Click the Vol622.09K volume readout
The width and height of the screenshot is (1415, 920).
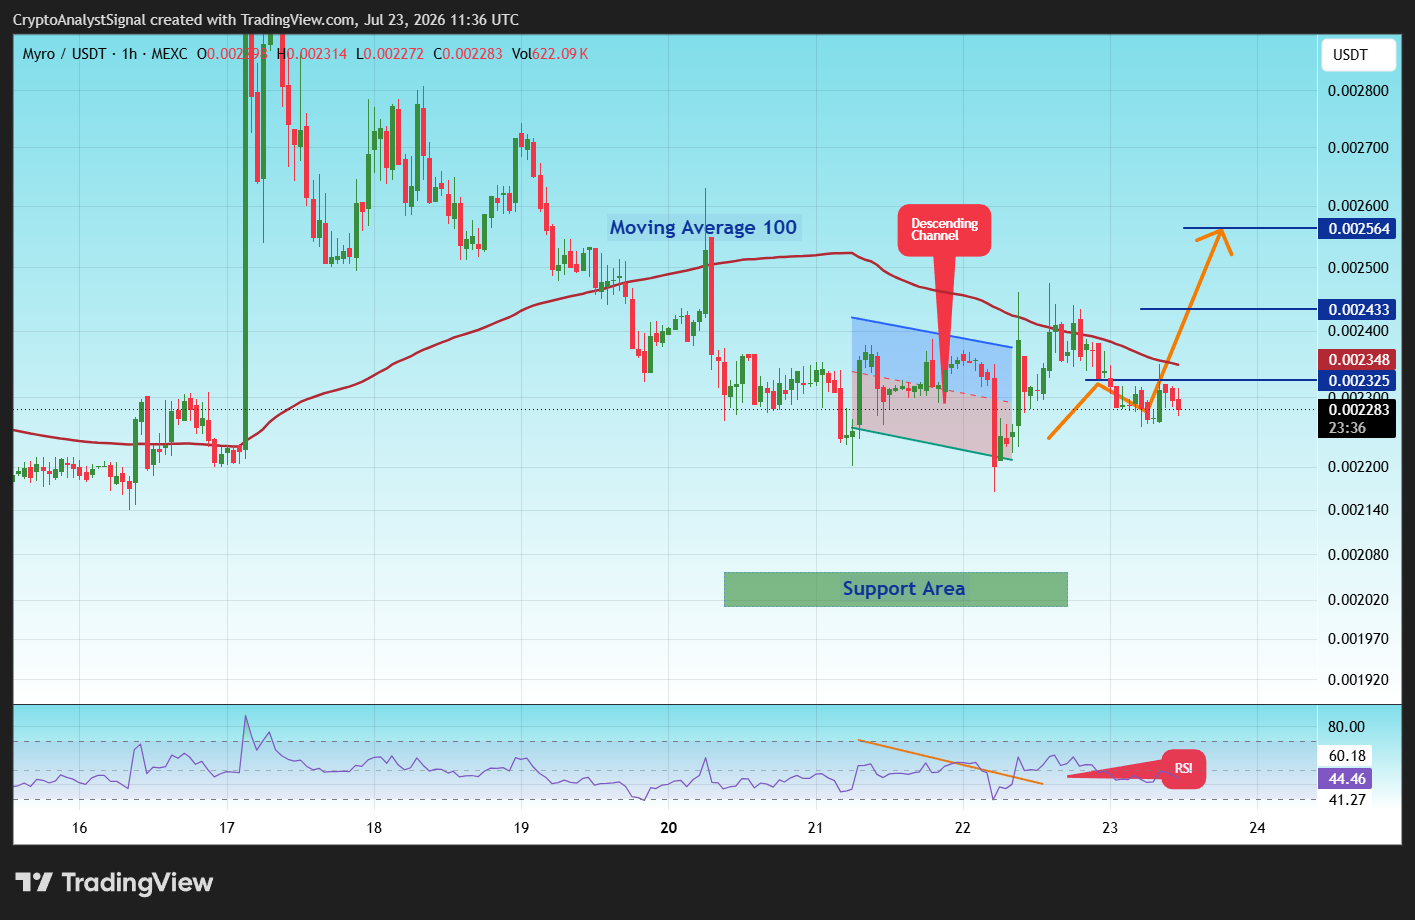(549, 54)
